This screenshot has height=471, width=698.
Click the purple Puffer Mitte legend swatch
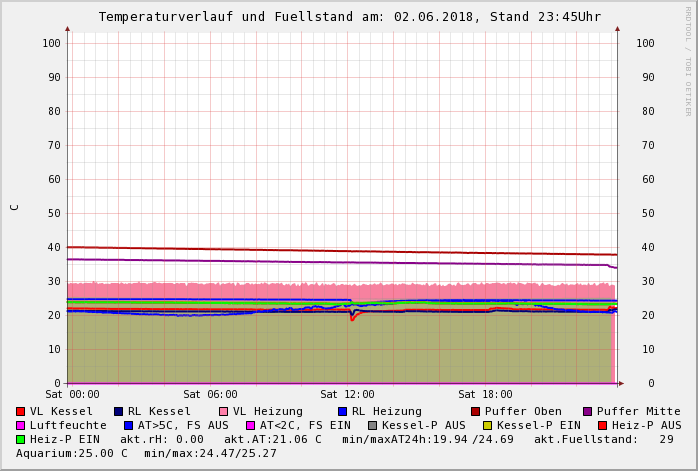pos(588,411)
